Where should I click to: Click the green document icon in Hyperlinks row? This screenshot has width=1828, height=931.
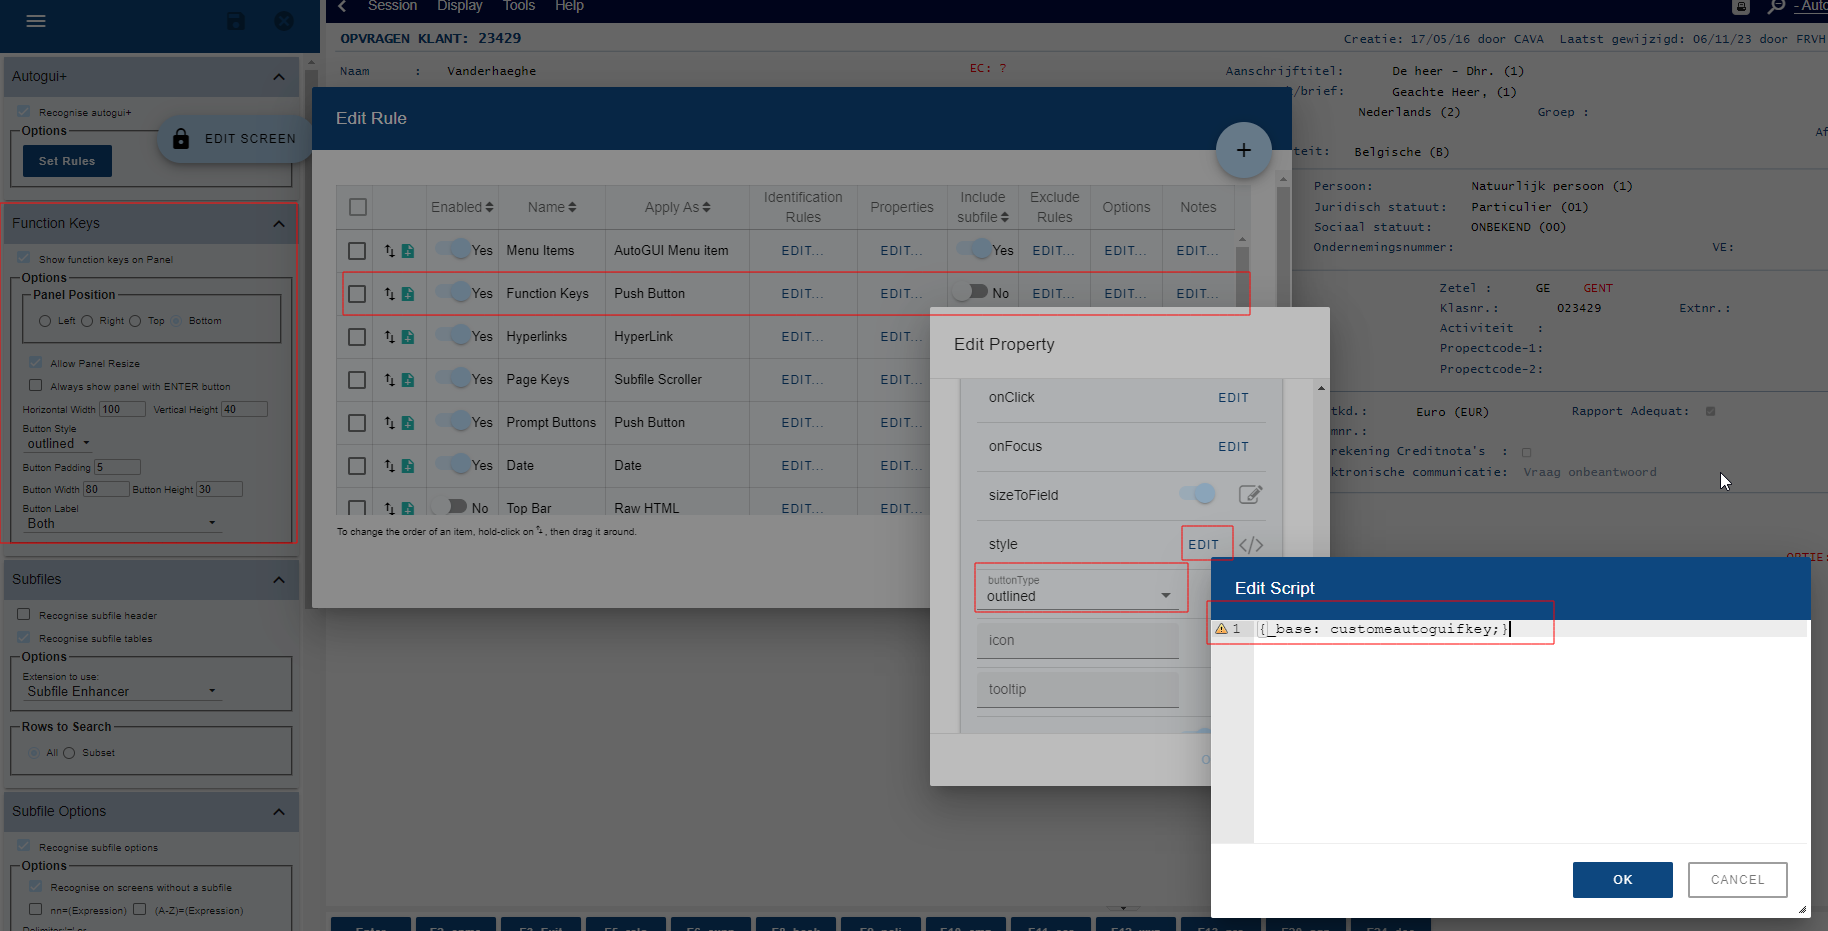pyautogui.click(x=408, y=337)
